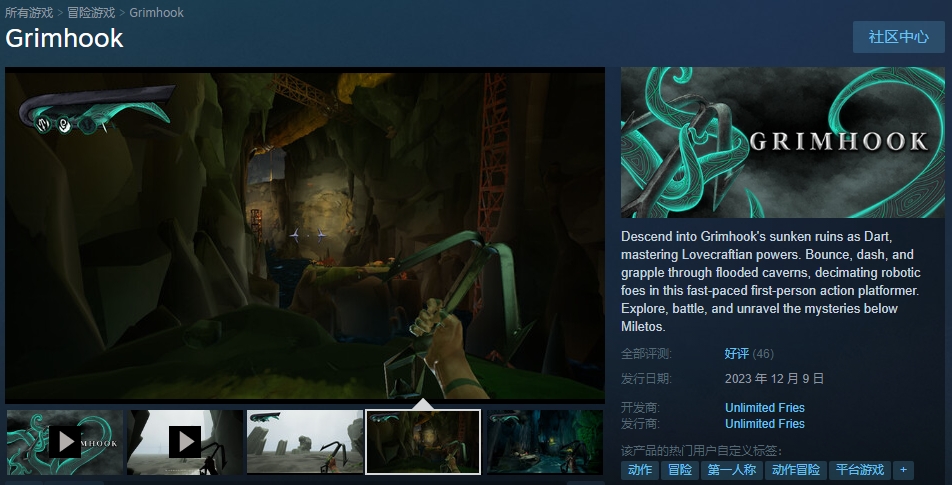Click the 该产品的热门用户自定义标签 label

(702, 451)
